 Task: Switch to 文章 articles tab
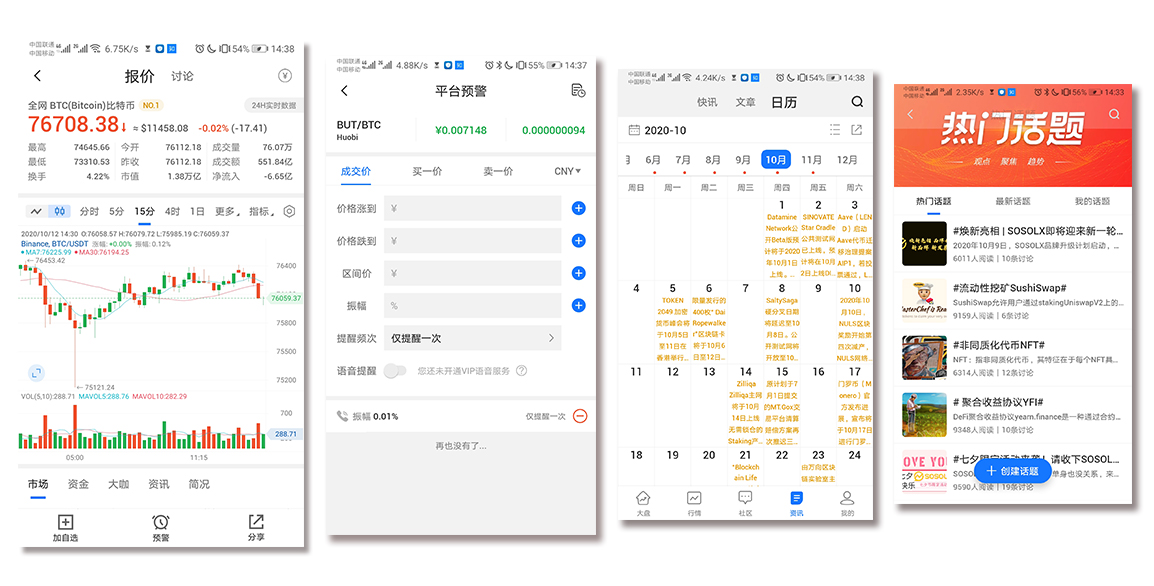pyautogui.click(x=746, y=102)
